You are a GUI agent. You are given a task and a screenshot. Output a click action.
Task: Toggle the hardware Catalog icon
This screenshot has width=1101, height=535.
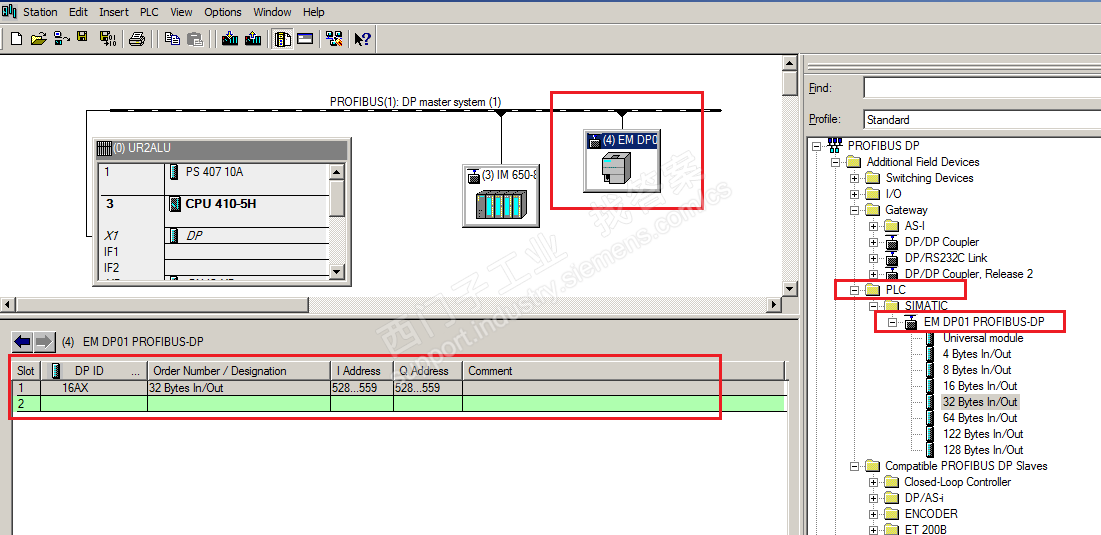pos(282,39)
